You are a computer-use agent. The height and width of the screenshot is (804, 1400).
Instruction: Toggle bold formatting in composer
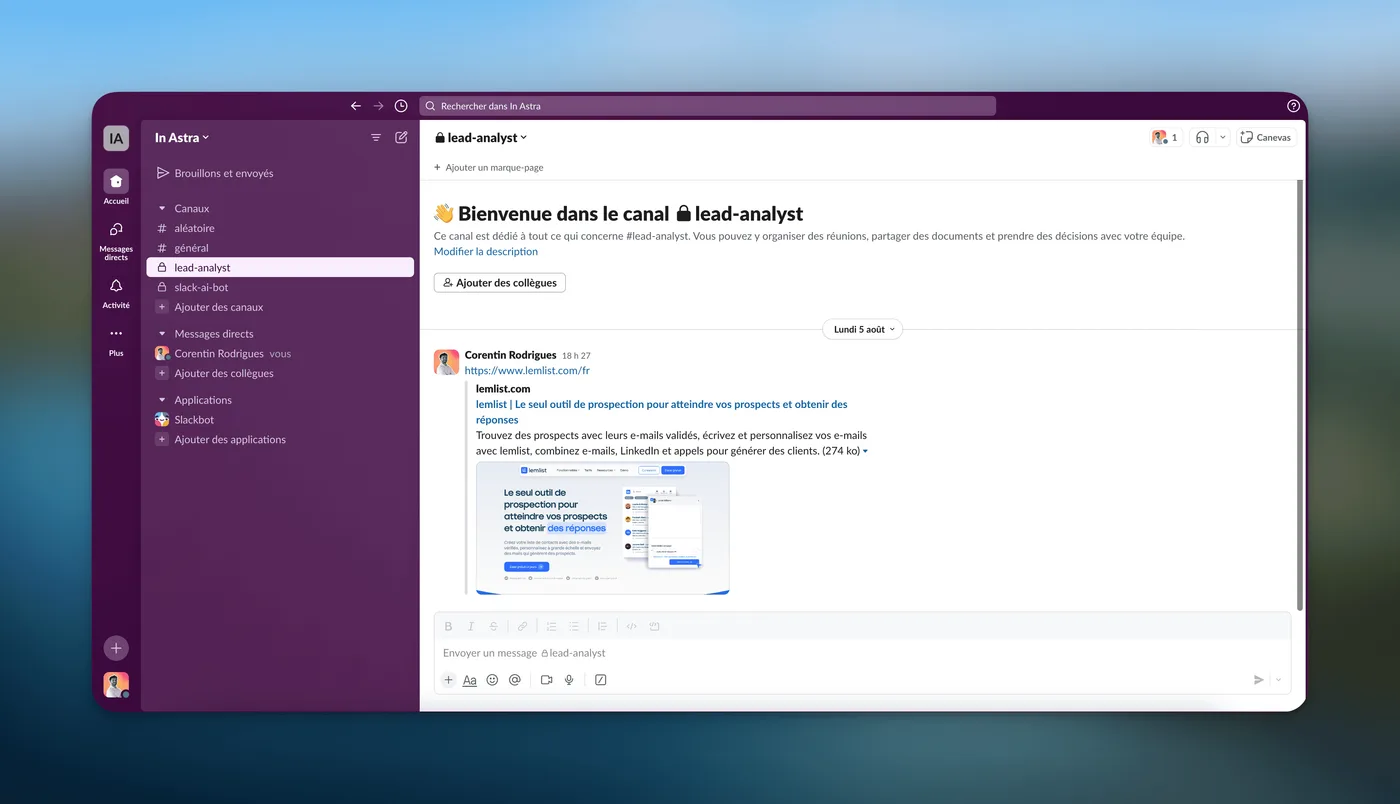click(x=448, y=626)
